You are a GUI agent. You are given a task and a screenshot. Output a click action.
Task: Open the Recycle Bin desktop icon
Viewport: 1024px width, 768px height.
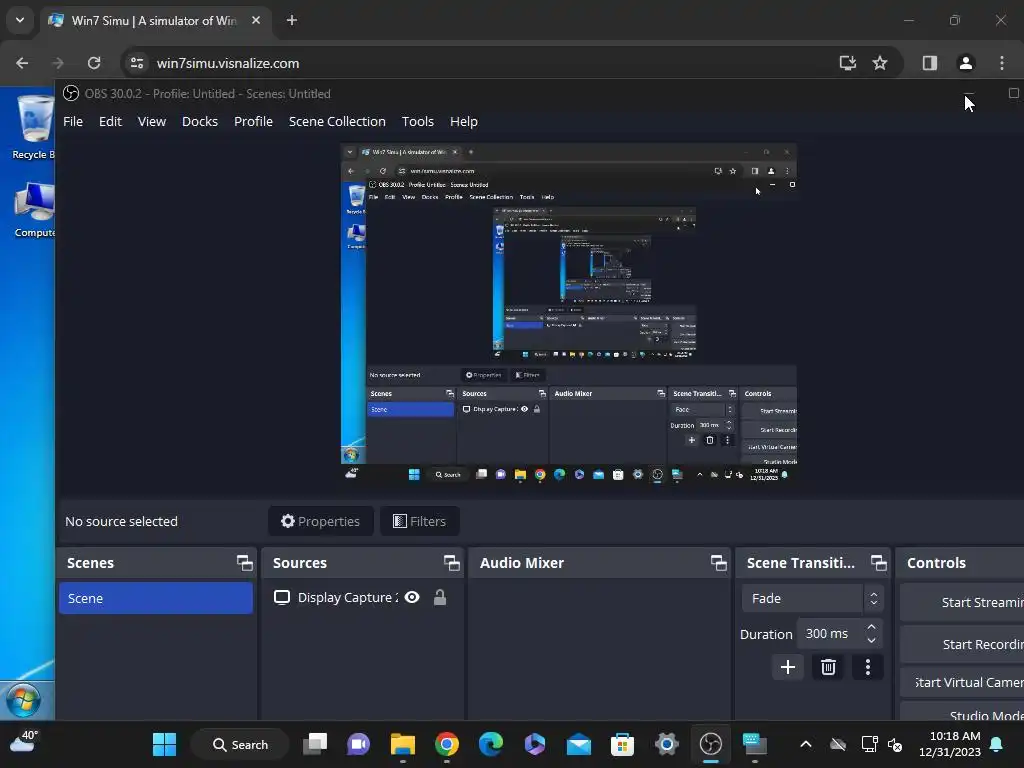pos(33,127)
